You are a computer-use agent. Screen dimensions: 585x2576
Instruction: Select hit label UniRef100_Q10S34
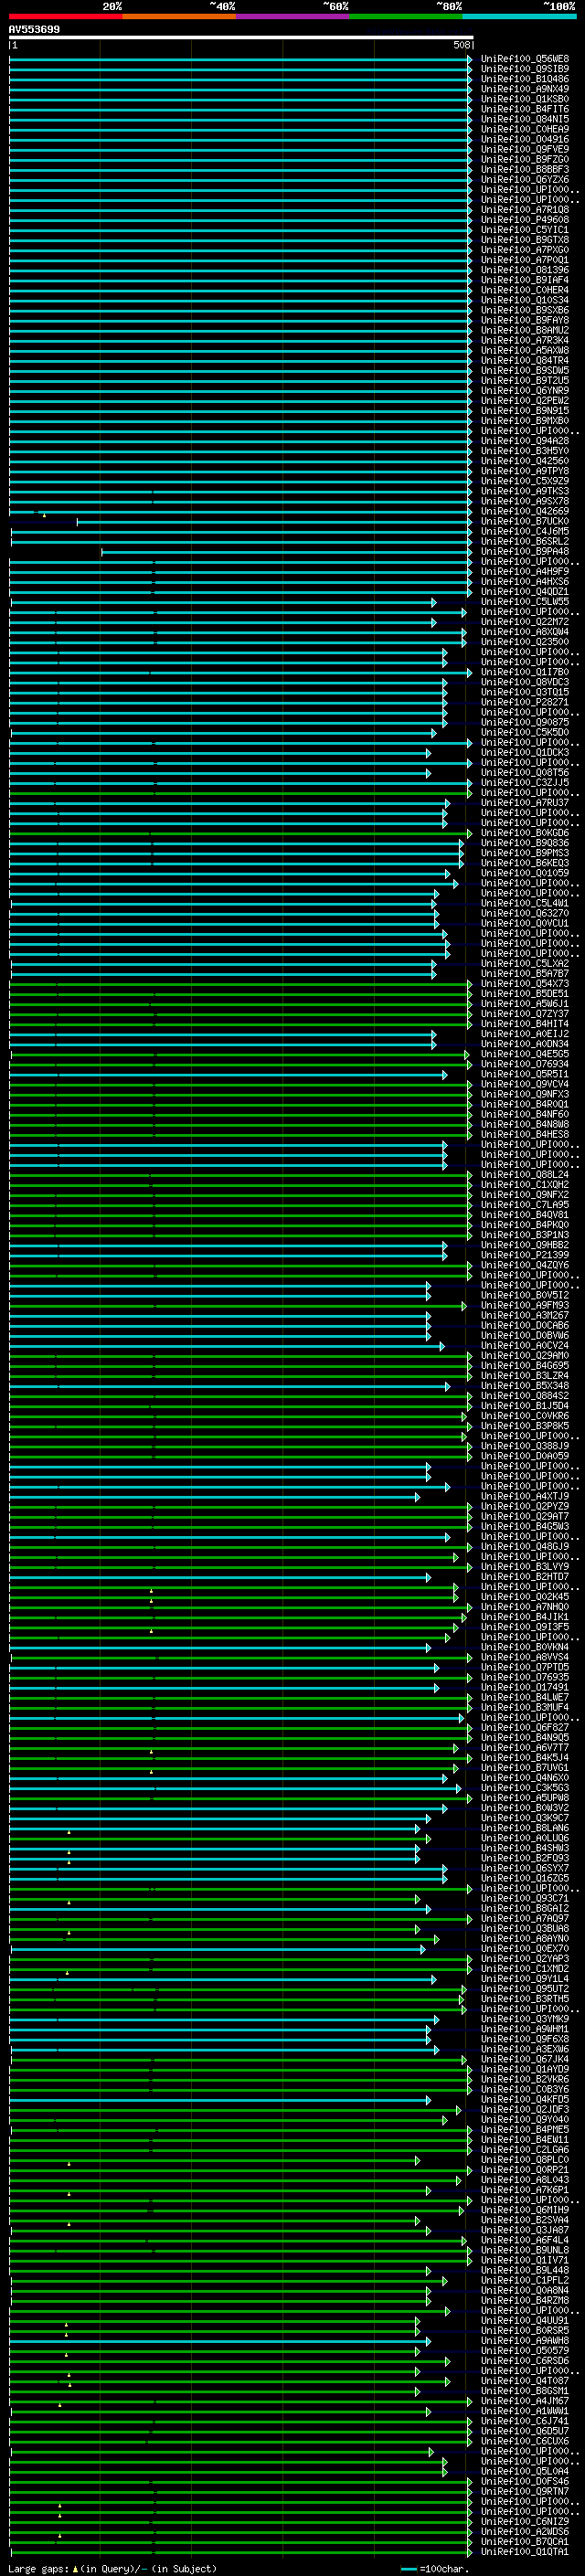525,300
